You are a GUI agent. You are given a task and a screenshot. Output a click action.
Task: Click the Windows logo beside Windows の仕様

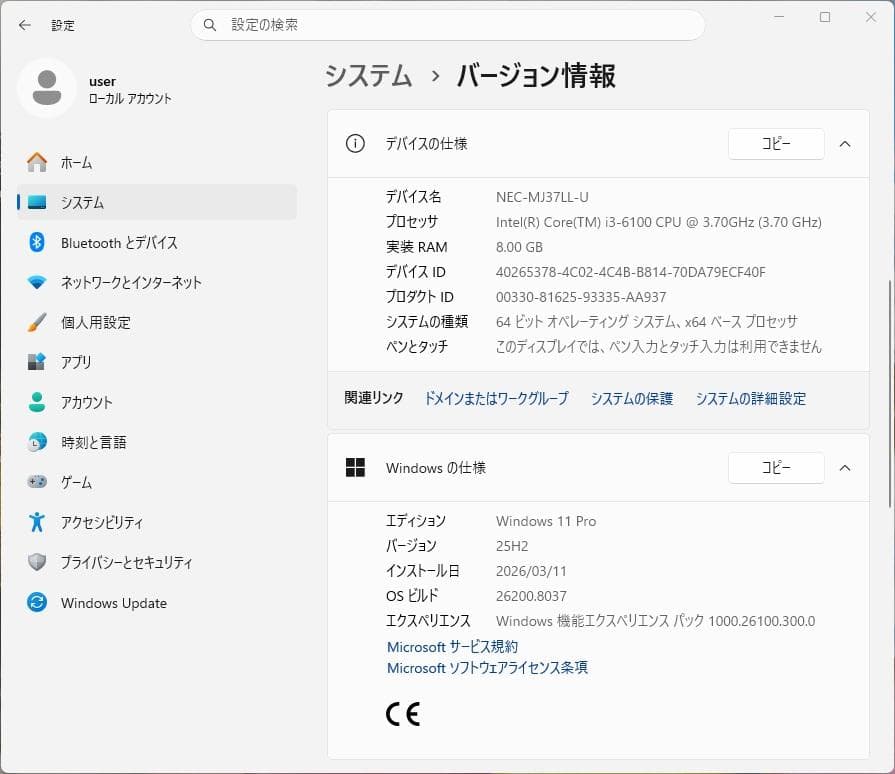pyautogui.click(x=355, y=467)
